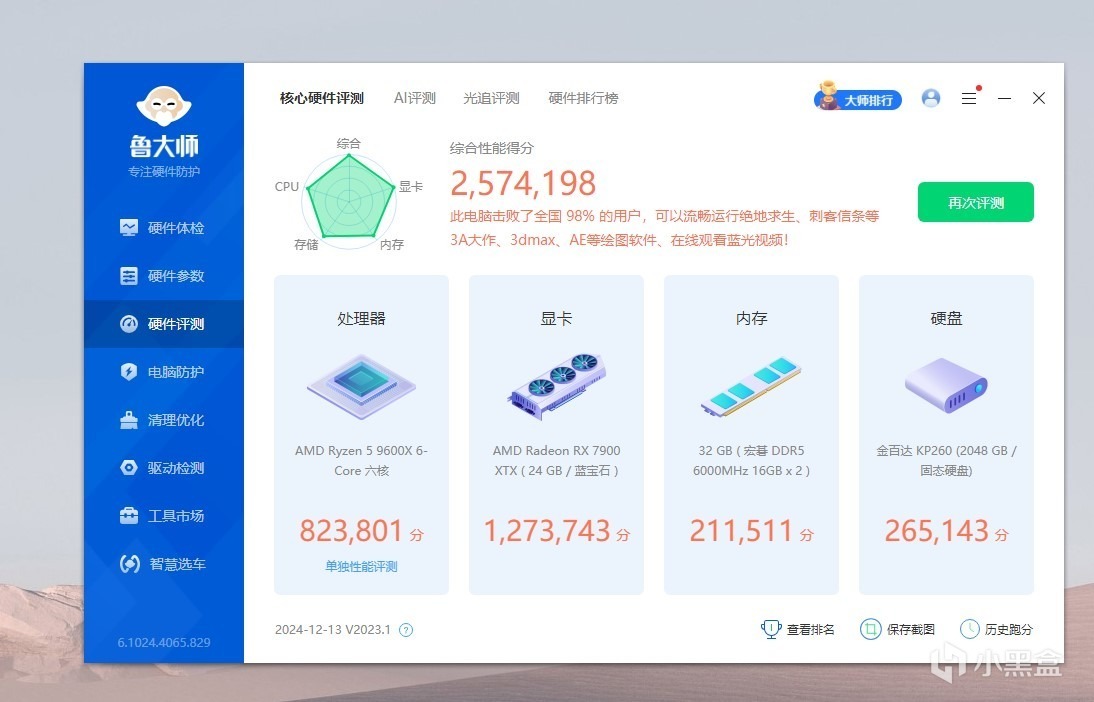Click processor score 823,801

pyautogui.click(x=351, y=530)
